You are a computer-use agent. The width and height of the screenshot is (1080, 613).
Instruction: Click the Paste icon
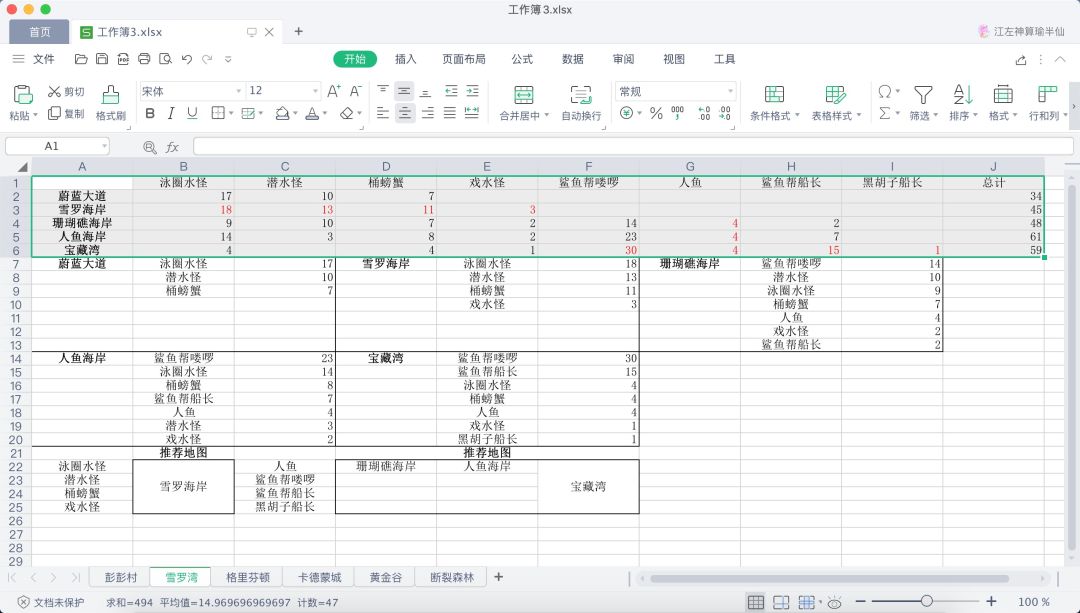pyautogui.click(x=22, y=94)
